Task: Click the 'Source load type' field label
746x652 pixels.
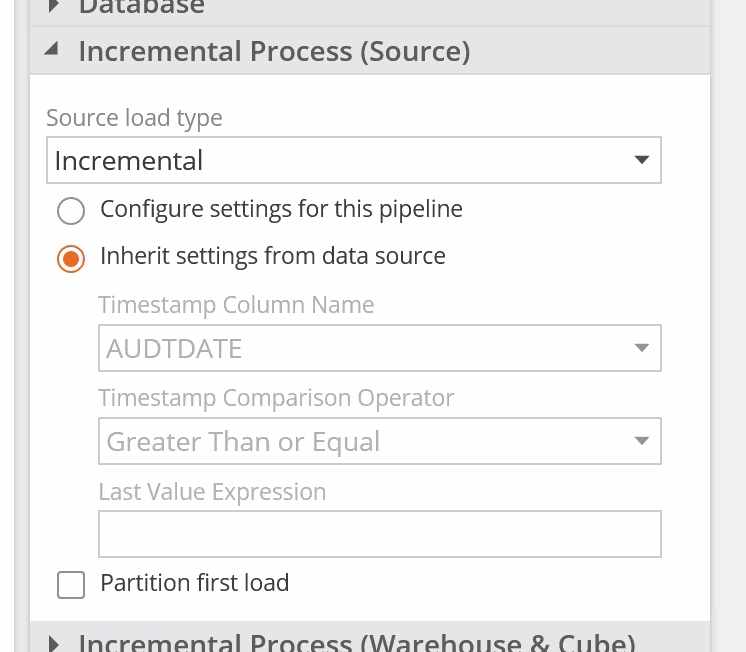Action: pos(134,118)
